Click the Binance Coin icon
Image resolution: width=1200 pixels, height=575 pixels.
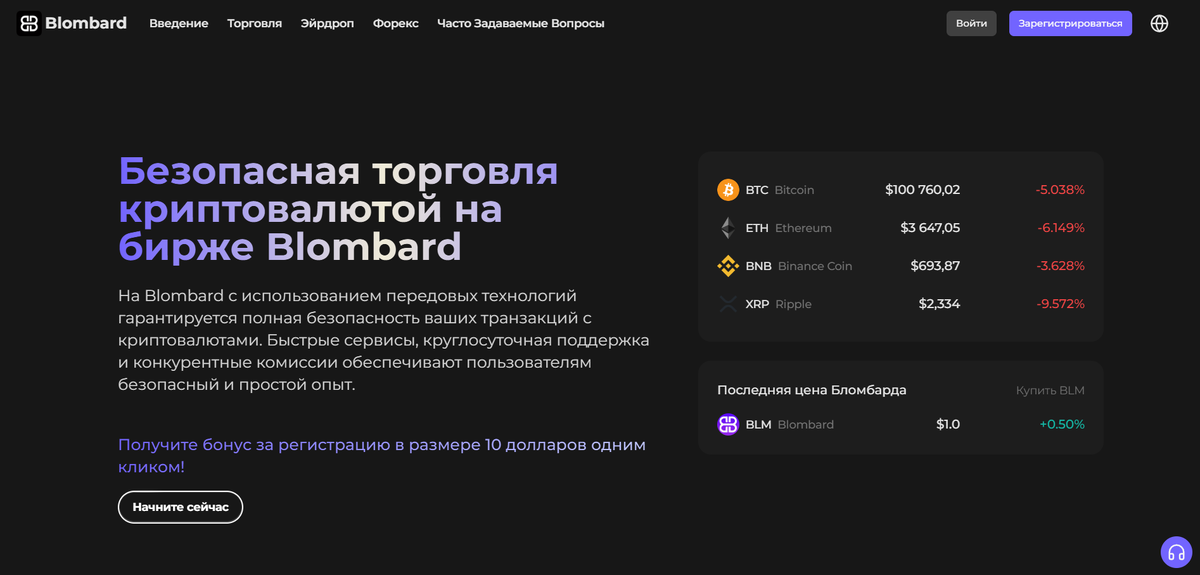click(728, 266)
